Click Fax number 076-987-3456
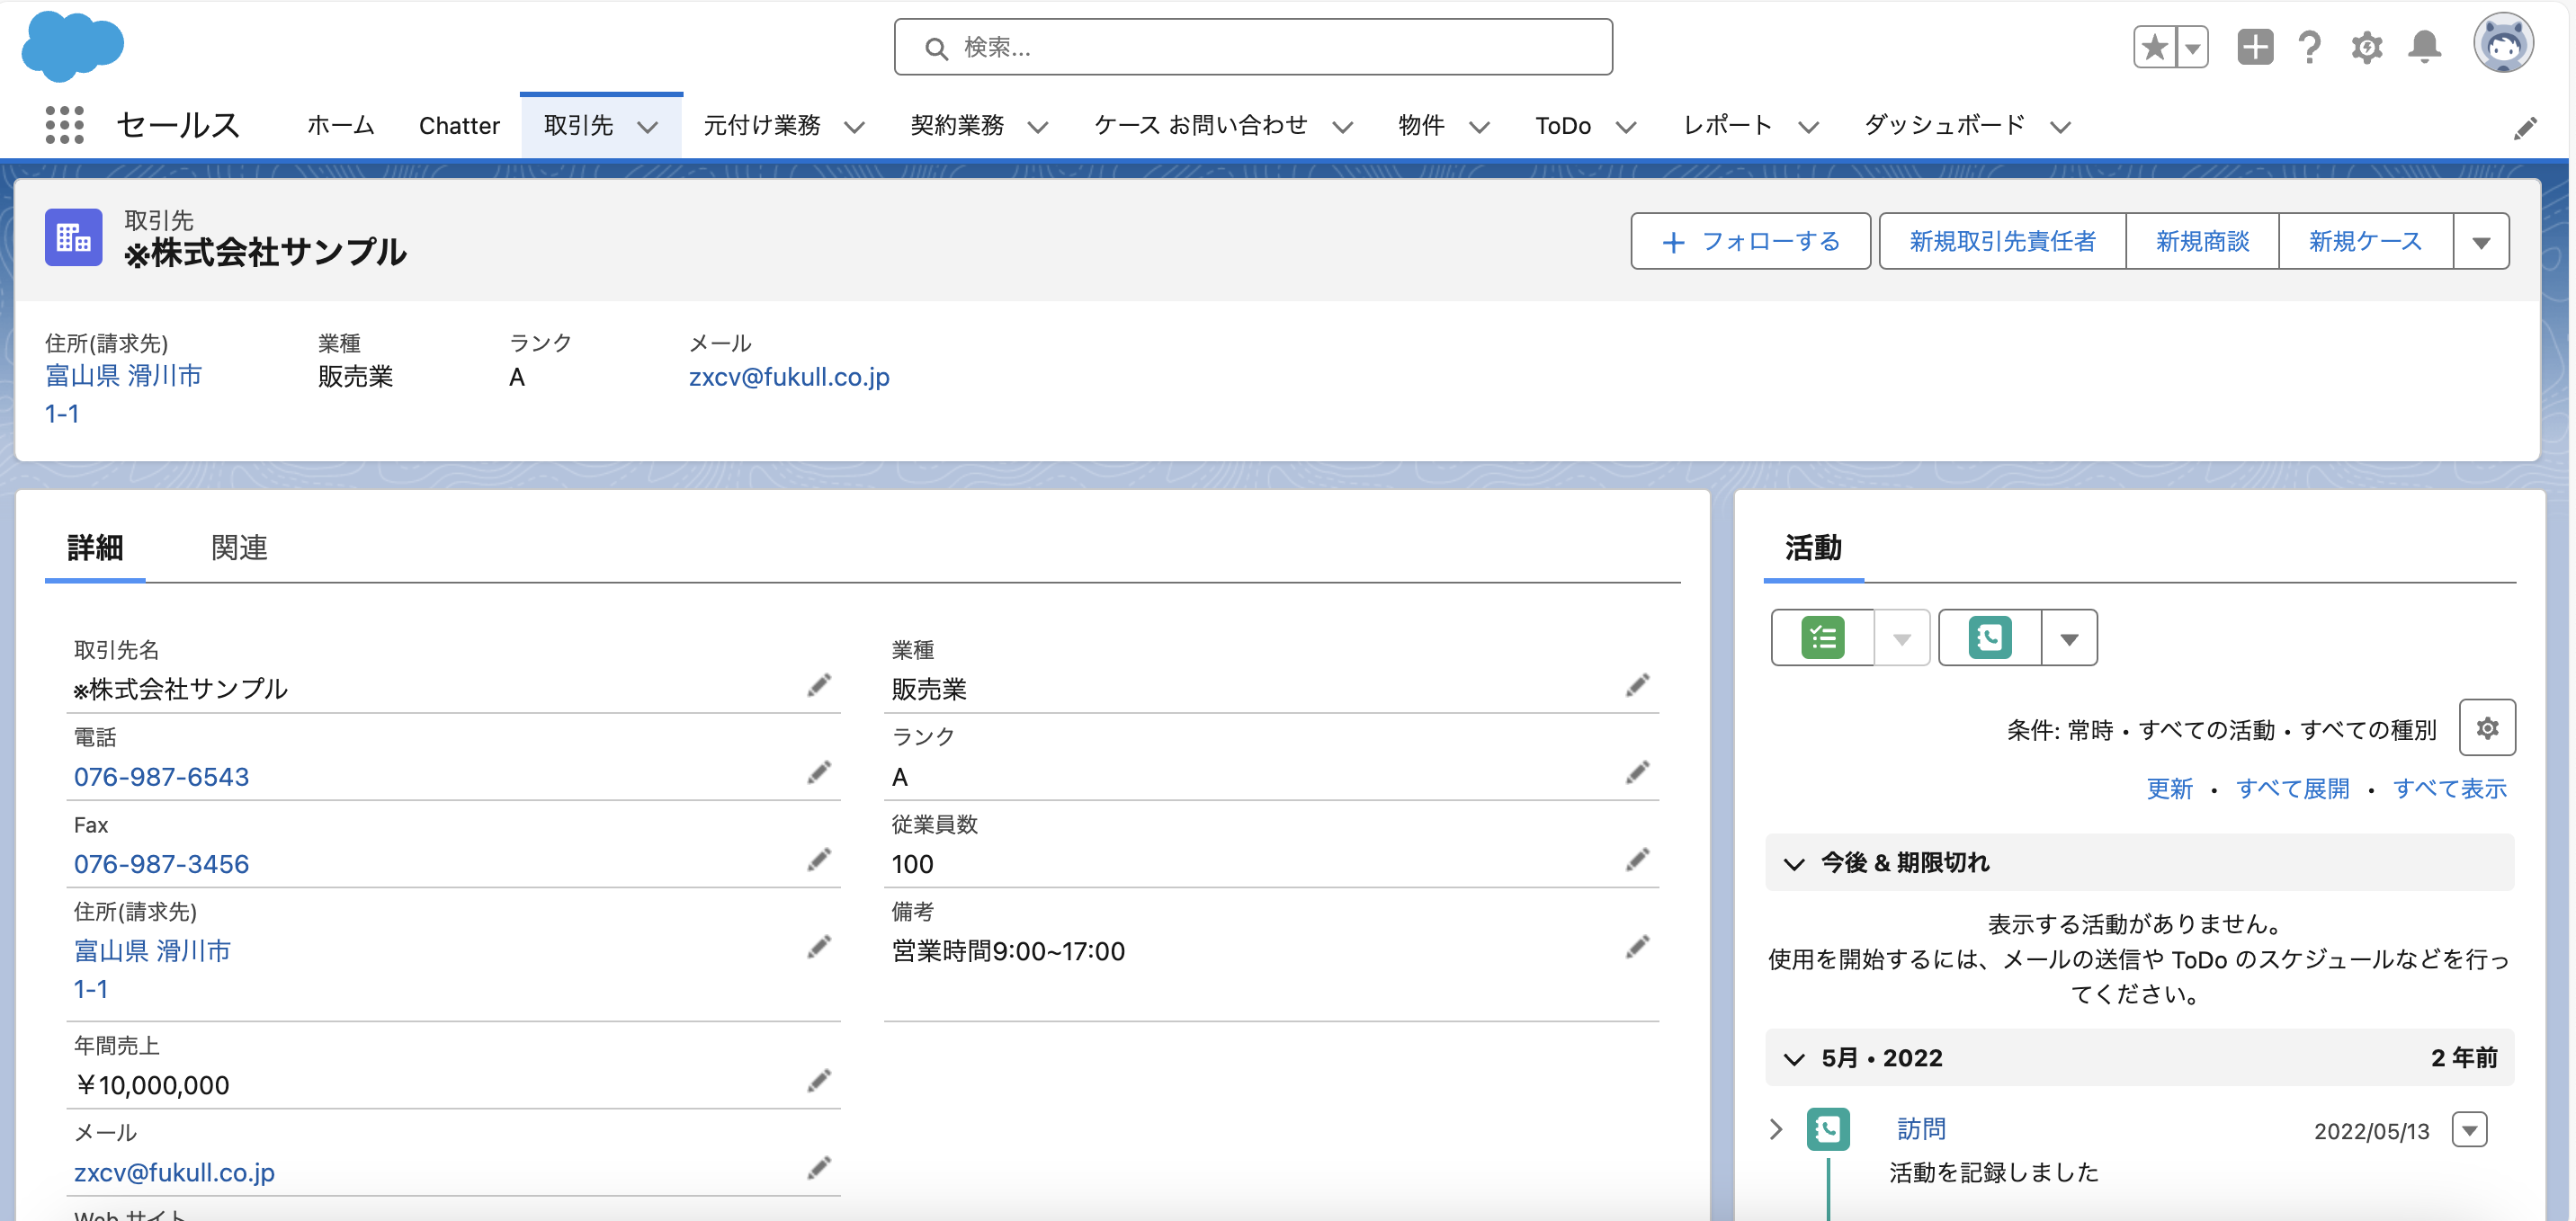The width and height of the screenshot is (2576, 1221). tap(161, 864)
